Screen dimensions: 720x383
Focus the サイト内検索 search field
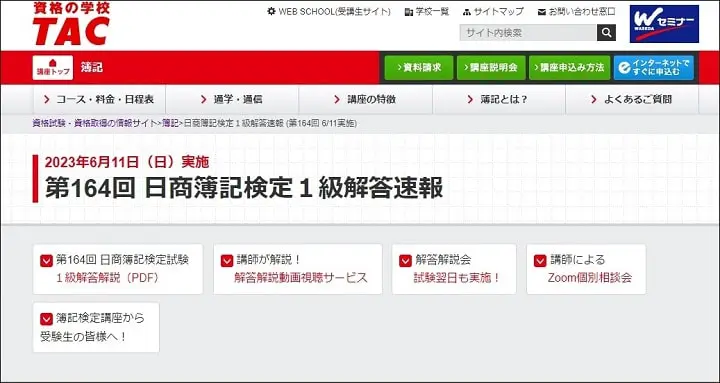[x=528, y=33]
